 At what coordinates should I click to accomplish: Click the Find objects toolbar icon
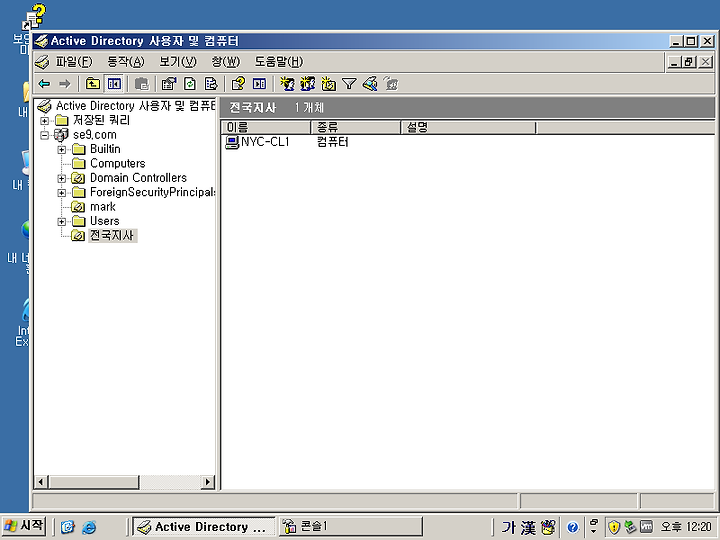(370, 84)
